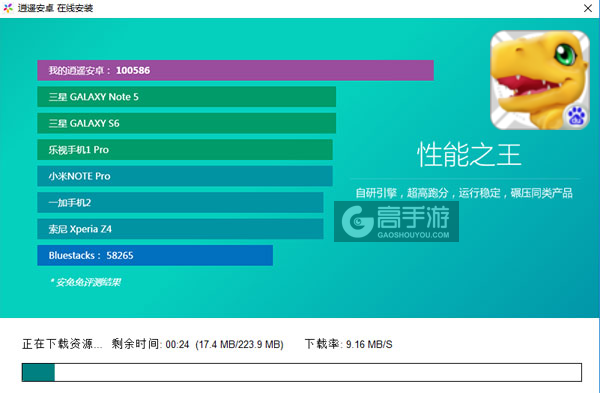This screenshot has height=393, width=600.
Task: Close the 逍遥安卓 installer window
Action: (x=588, y=8)
